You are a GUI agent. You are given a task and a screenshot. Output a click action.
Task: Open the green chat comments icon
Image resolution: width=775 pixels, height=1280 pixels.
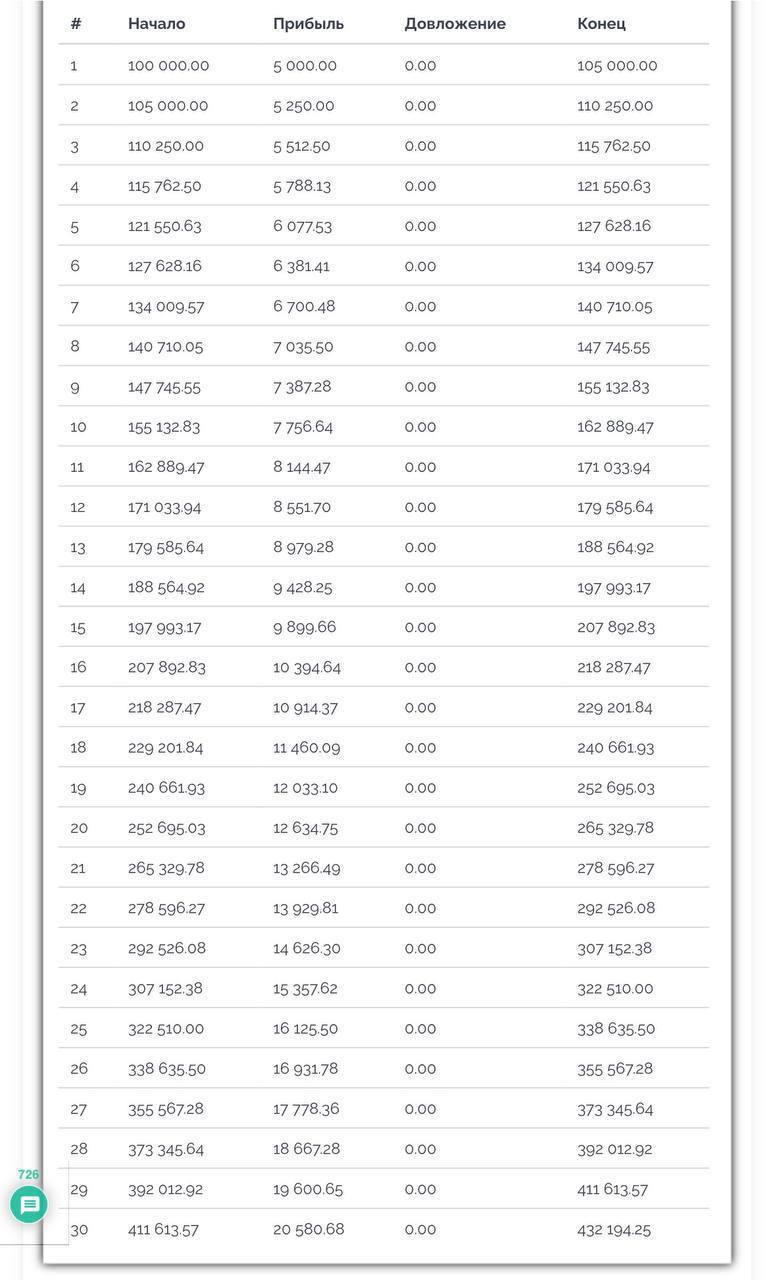point(29,1204)
